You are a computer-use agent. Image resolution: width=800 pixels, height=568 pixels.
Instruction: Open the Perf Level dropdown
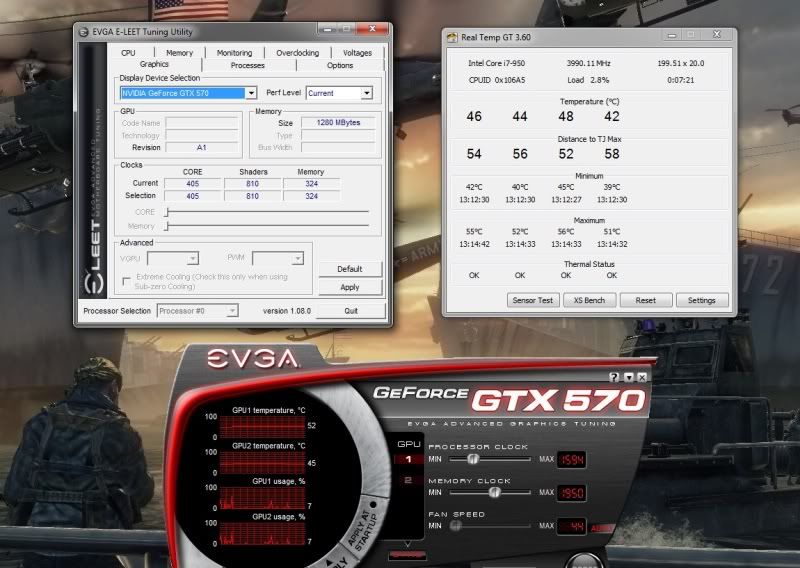367,93
